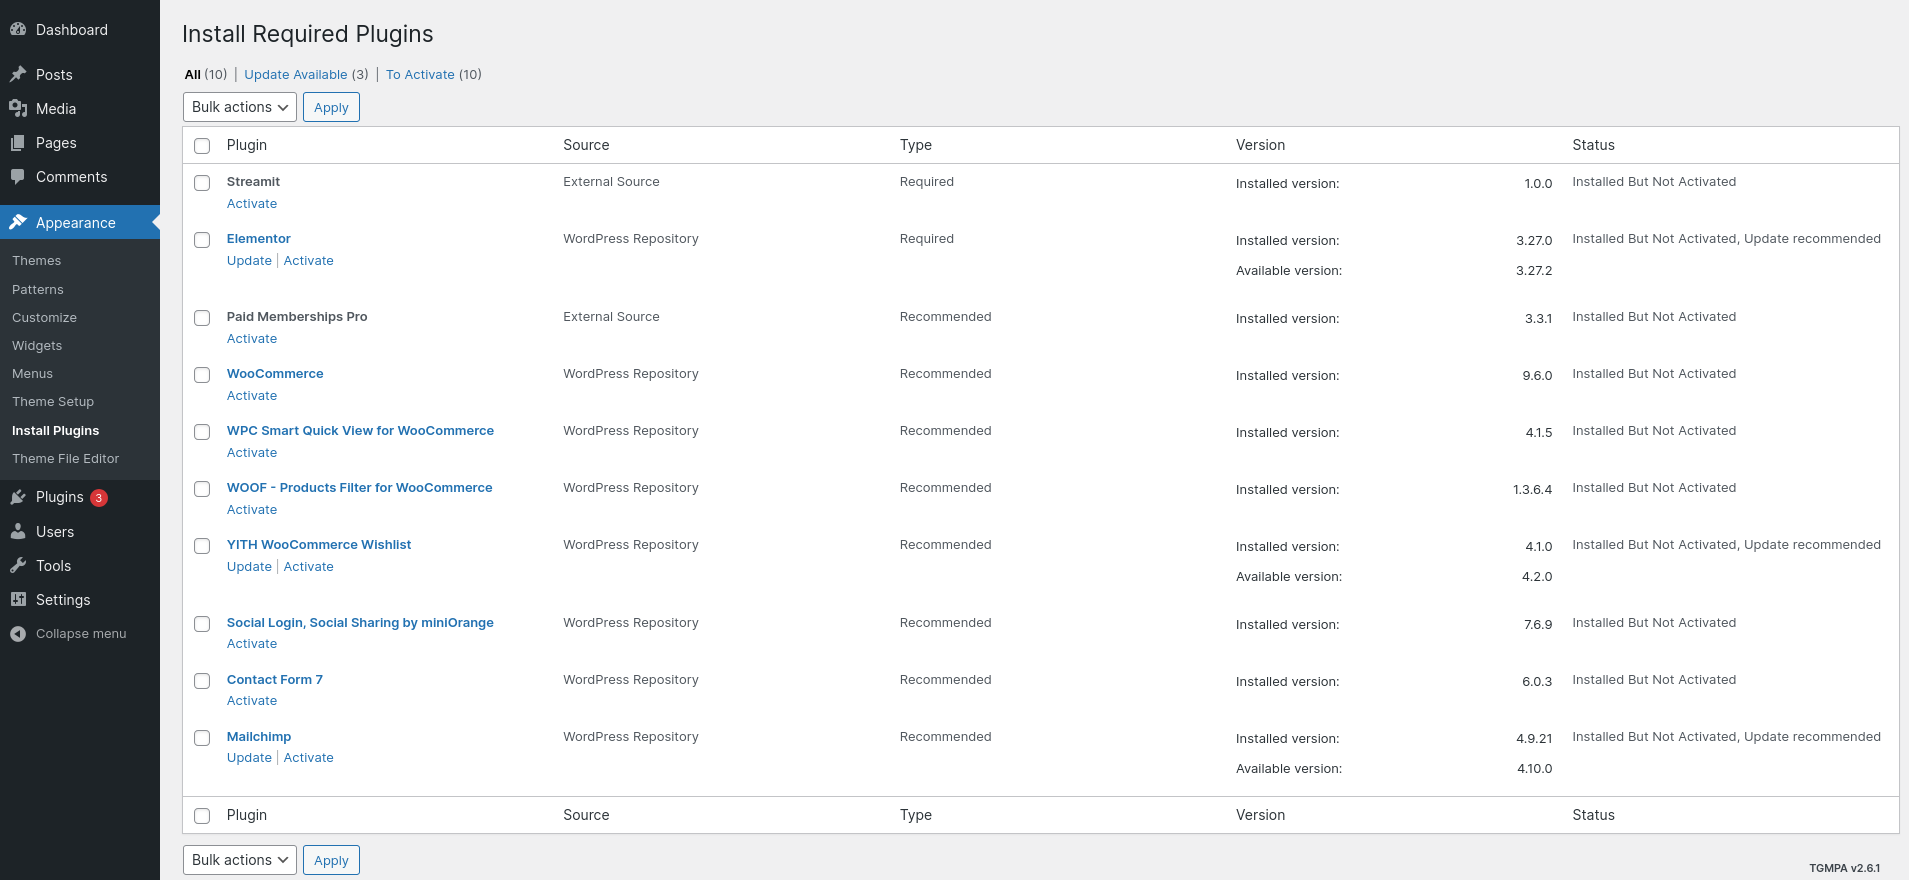Click the Streamit plugin name text
The height and width of the screenshot is (880, 1909).
click(x=253, y=182)
